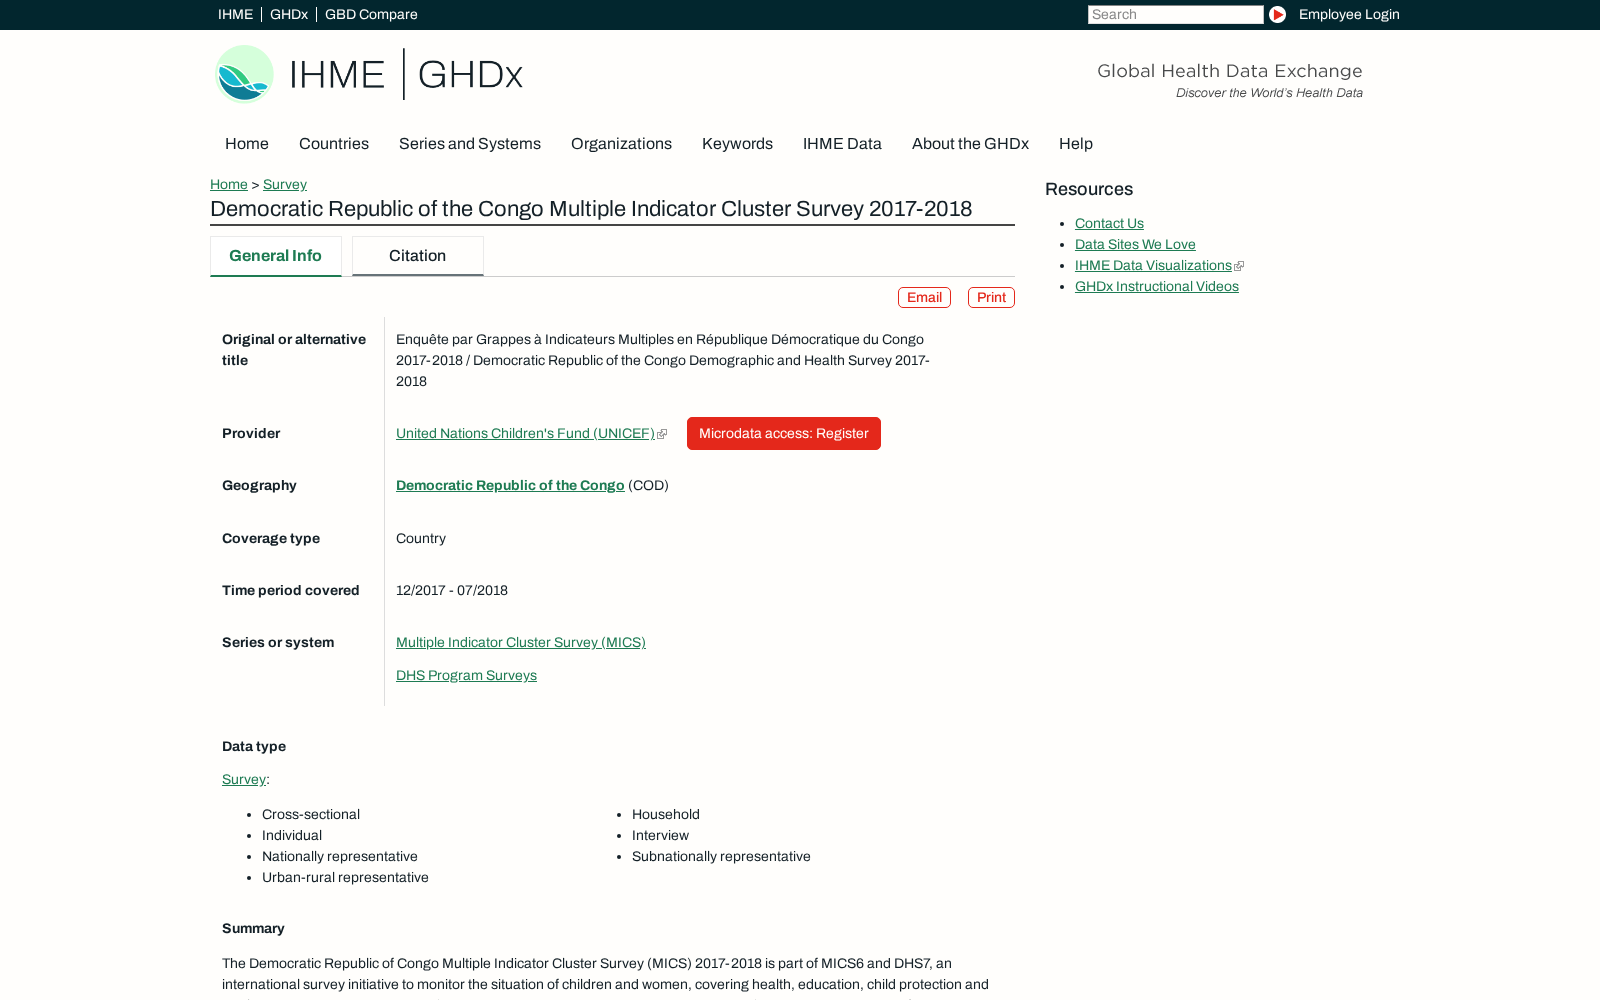Open GBD Compare in top bar

(x=371, y=14)
